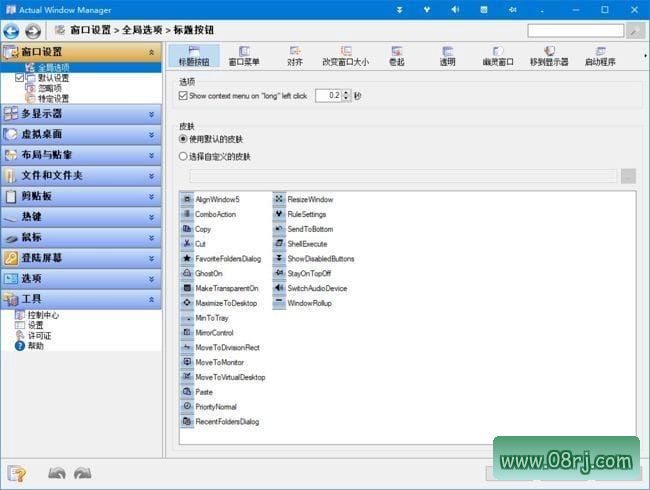Screen dimensions: 650x490
Task: Select MoveToDivisionRect icon
Action: pos(187,347)
